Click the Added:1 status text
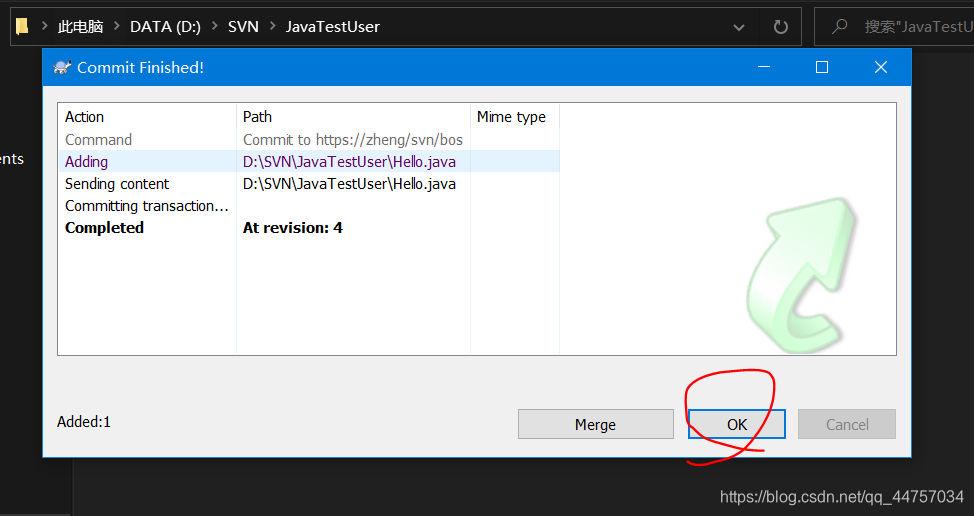974x516 pixels. (x=84, y=422)
